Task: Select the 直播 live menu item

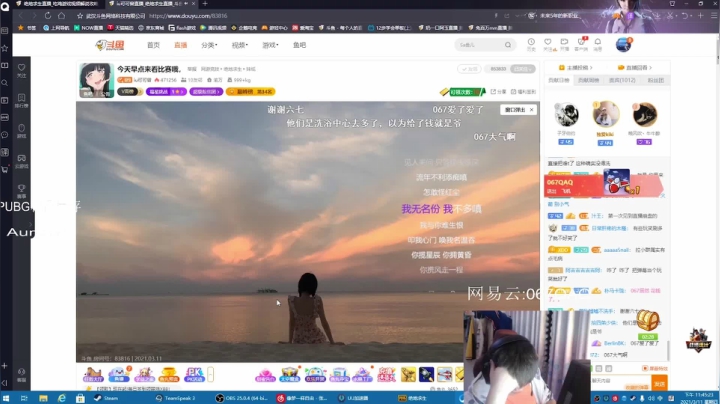Action: [180, 45]
